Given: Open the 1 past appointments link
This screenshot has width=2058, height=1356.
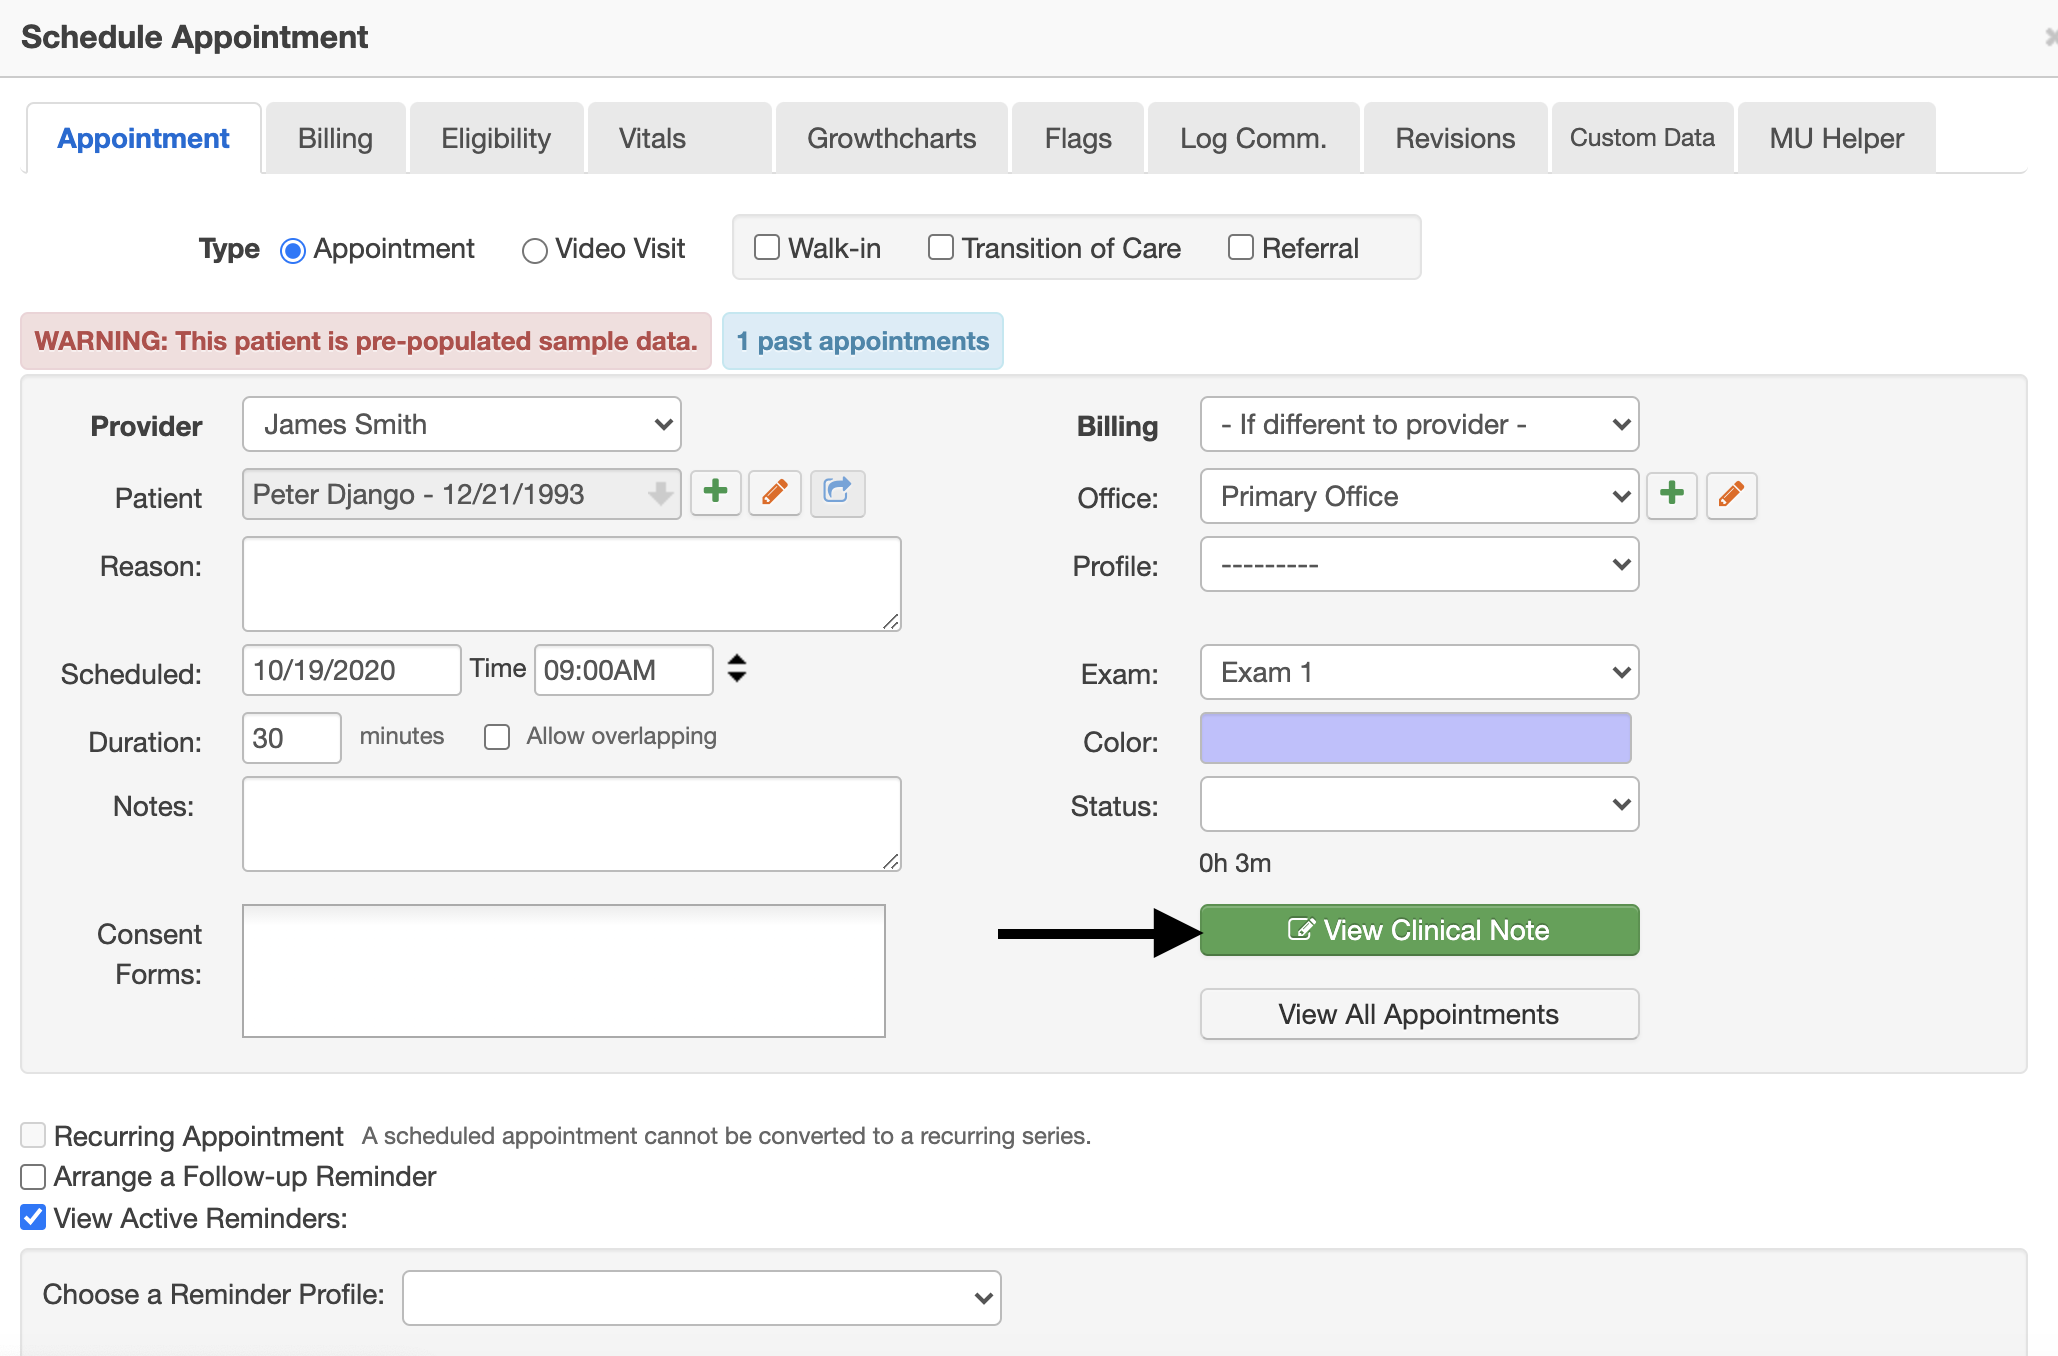Looking at the screenshot, I should 862,341.
